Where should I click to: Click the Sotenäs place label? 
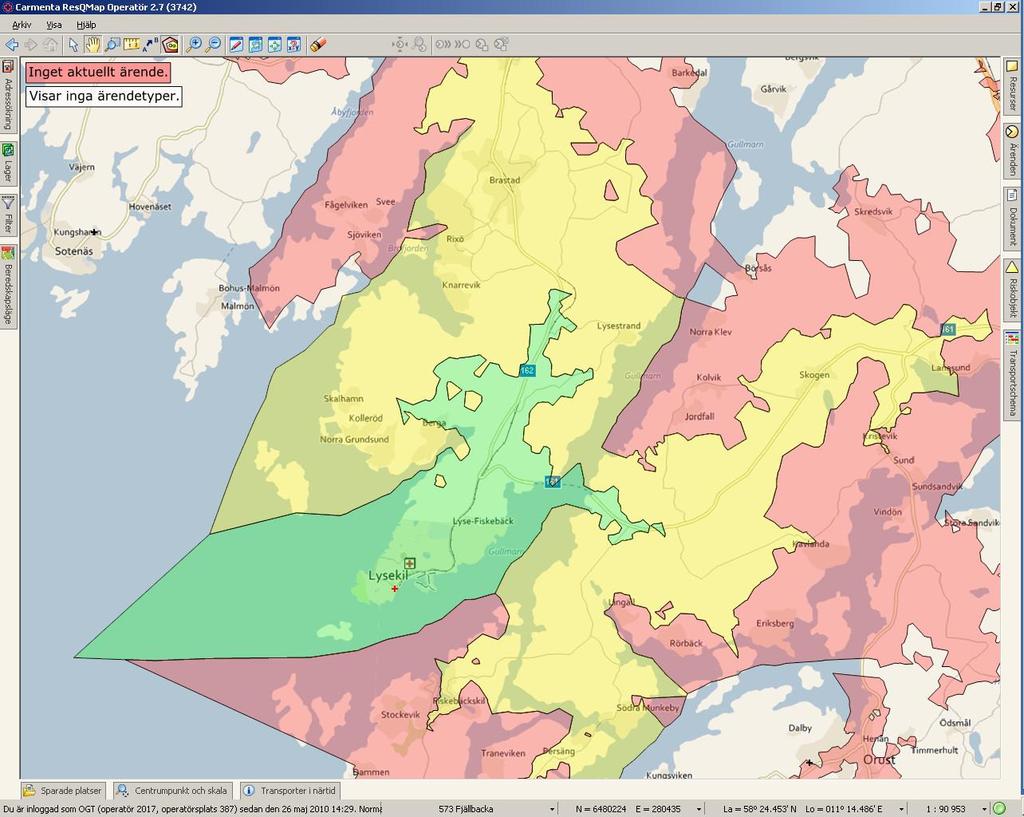click(x=74, y=251)
